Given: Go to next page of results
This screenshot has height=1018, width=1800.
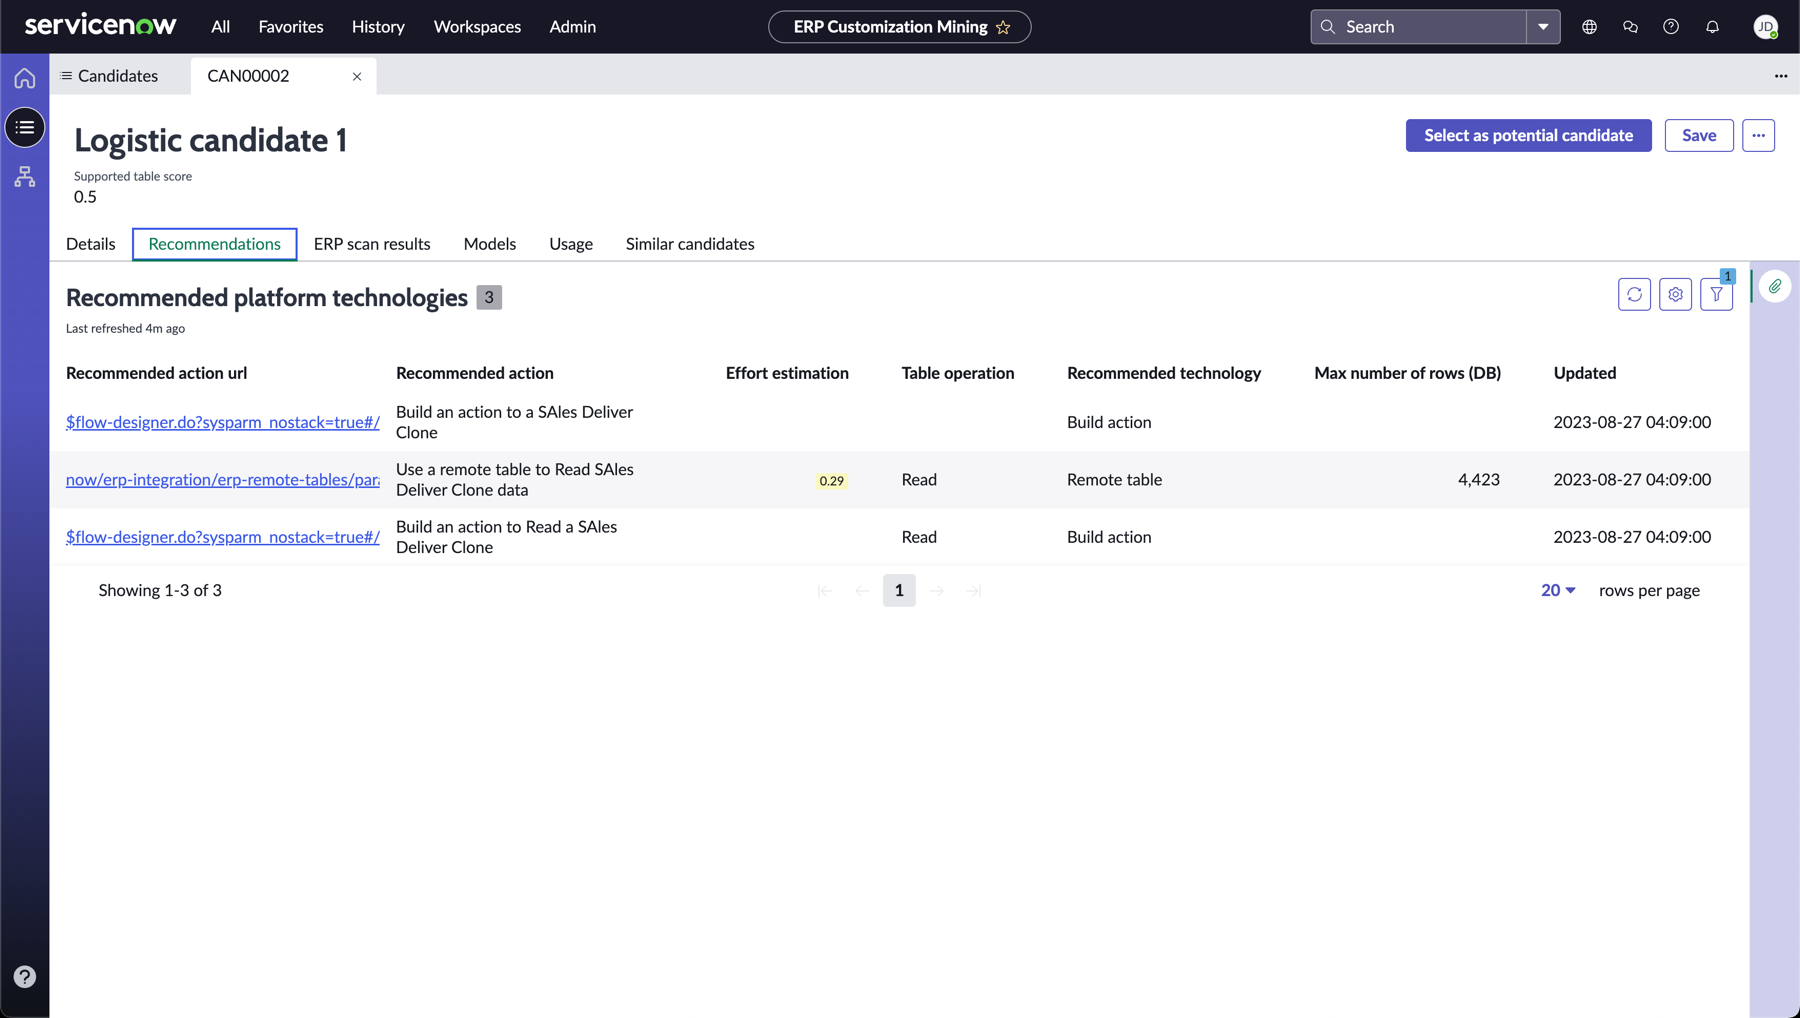Looking at the screenshot, I should tap(937, 591).
